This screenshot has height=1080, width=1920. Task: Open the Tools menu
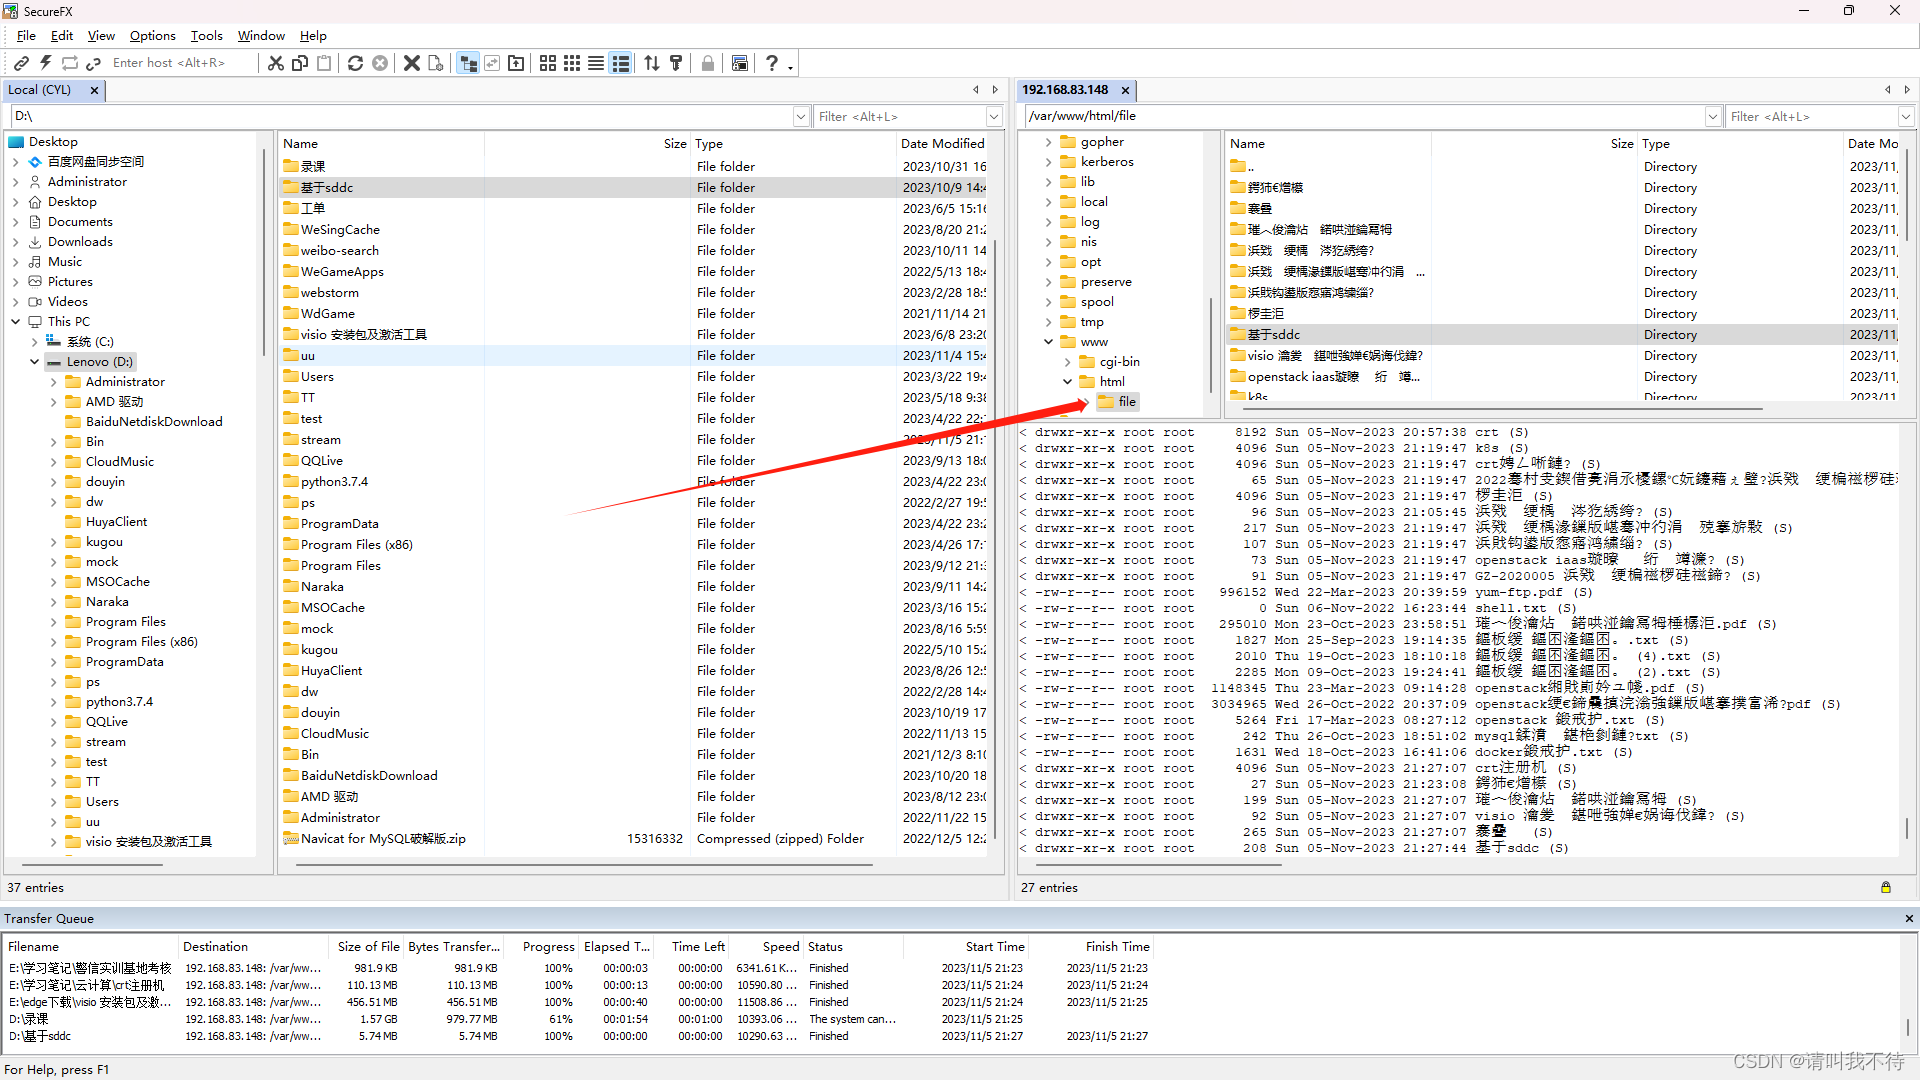[x=206, y=36]
